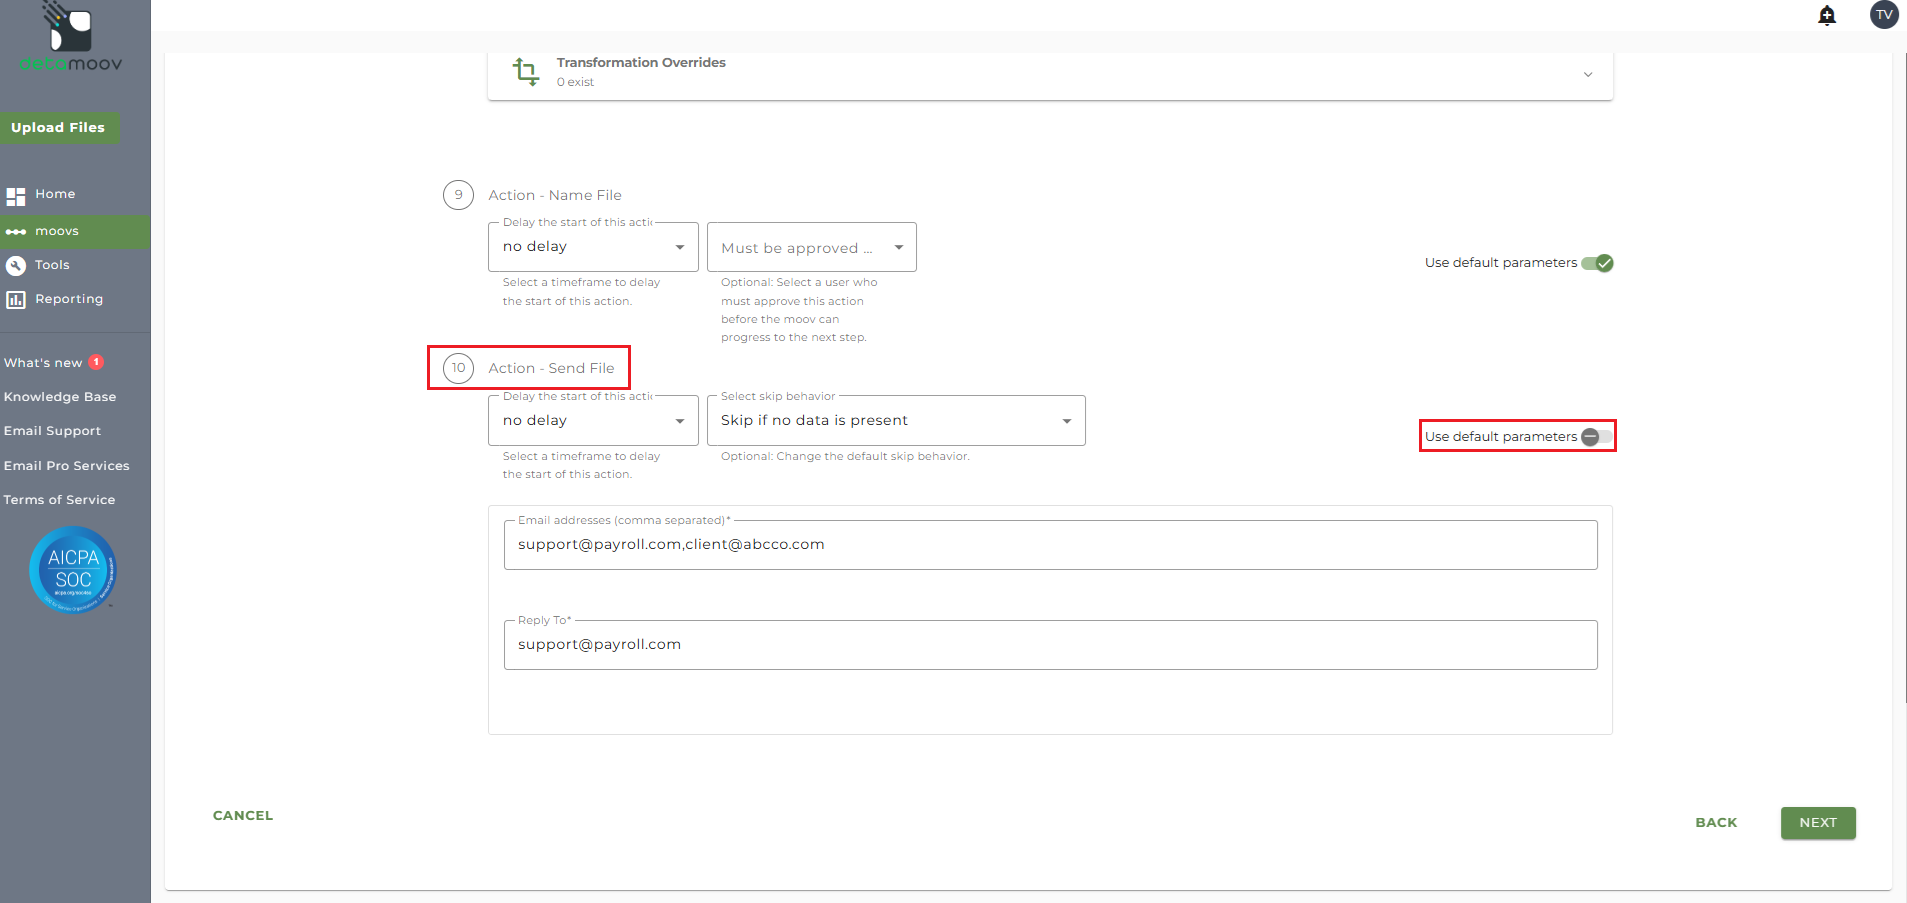The width and height of the screenshot is (1907, 903).
Task: Click the Reporting chart icon
Action: coord(16,300)
